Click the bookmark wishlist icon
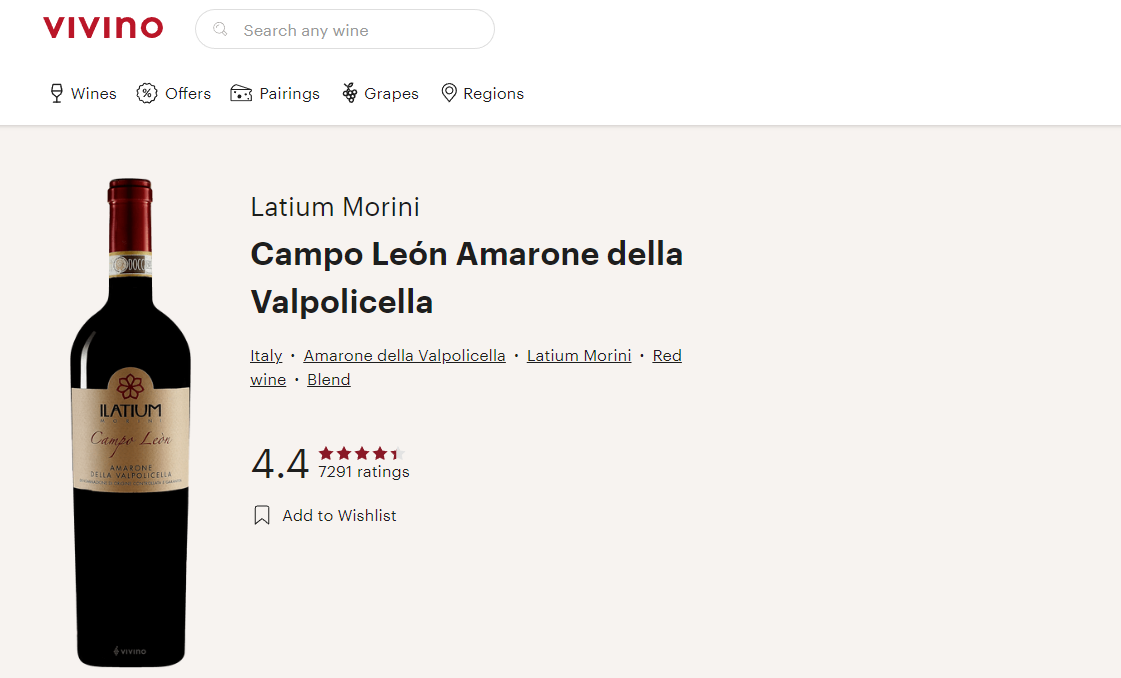 (262, 515)
